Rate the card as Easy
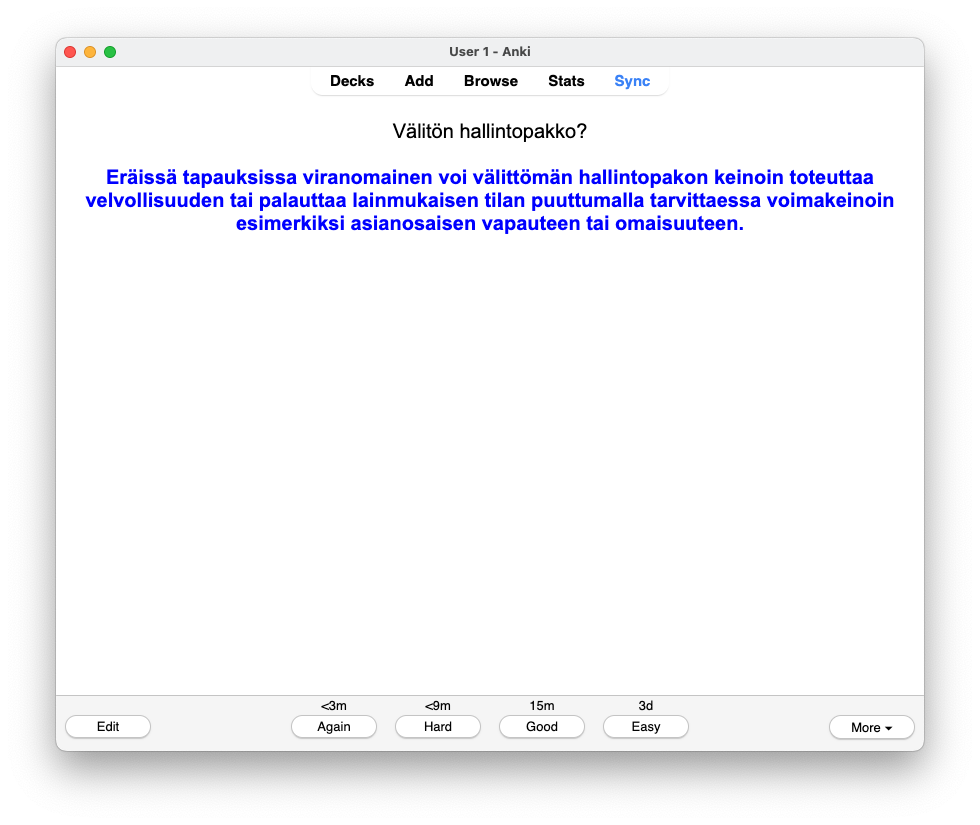The image size is (980, 825). pos(646,727)
